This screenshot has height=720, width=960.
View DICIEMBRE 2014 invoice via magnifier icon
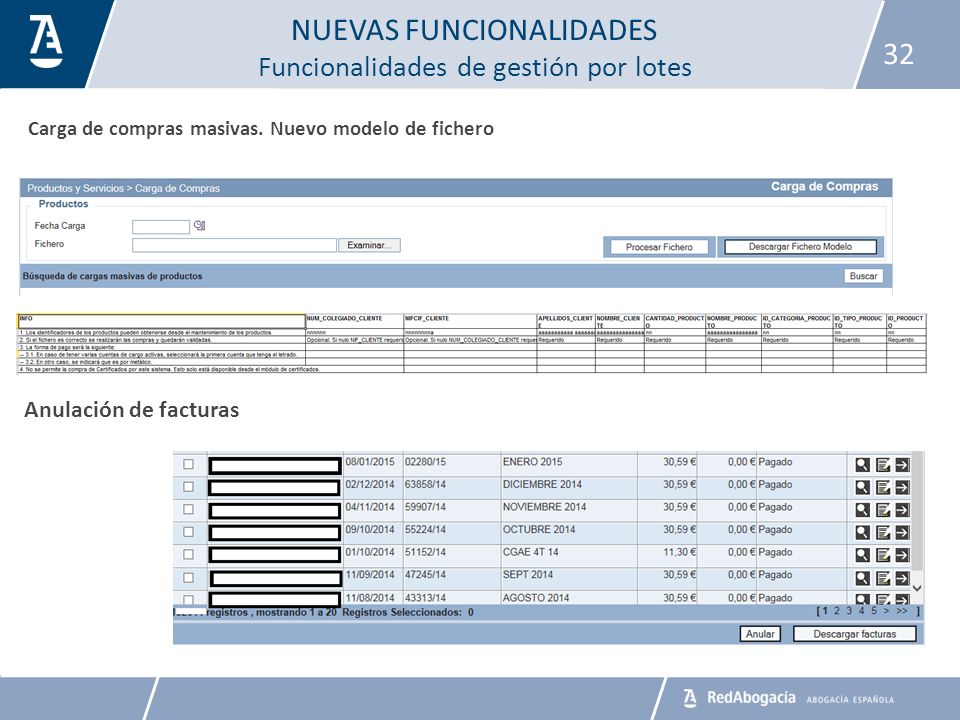coord(862,487)
